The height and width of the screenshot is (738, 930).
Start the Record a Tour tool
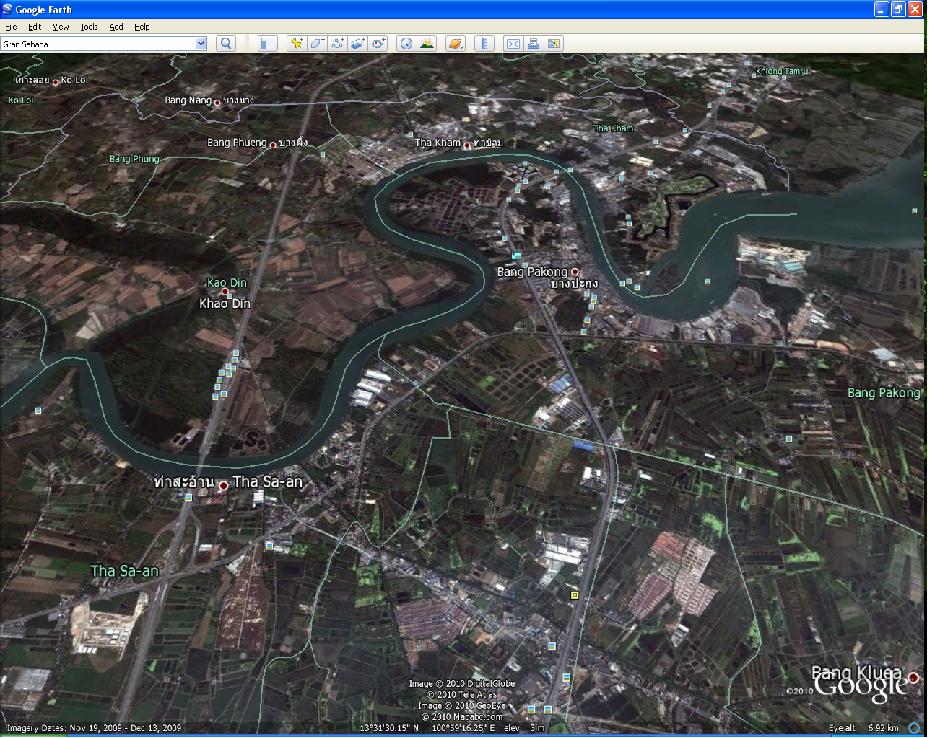click(378, 43)
